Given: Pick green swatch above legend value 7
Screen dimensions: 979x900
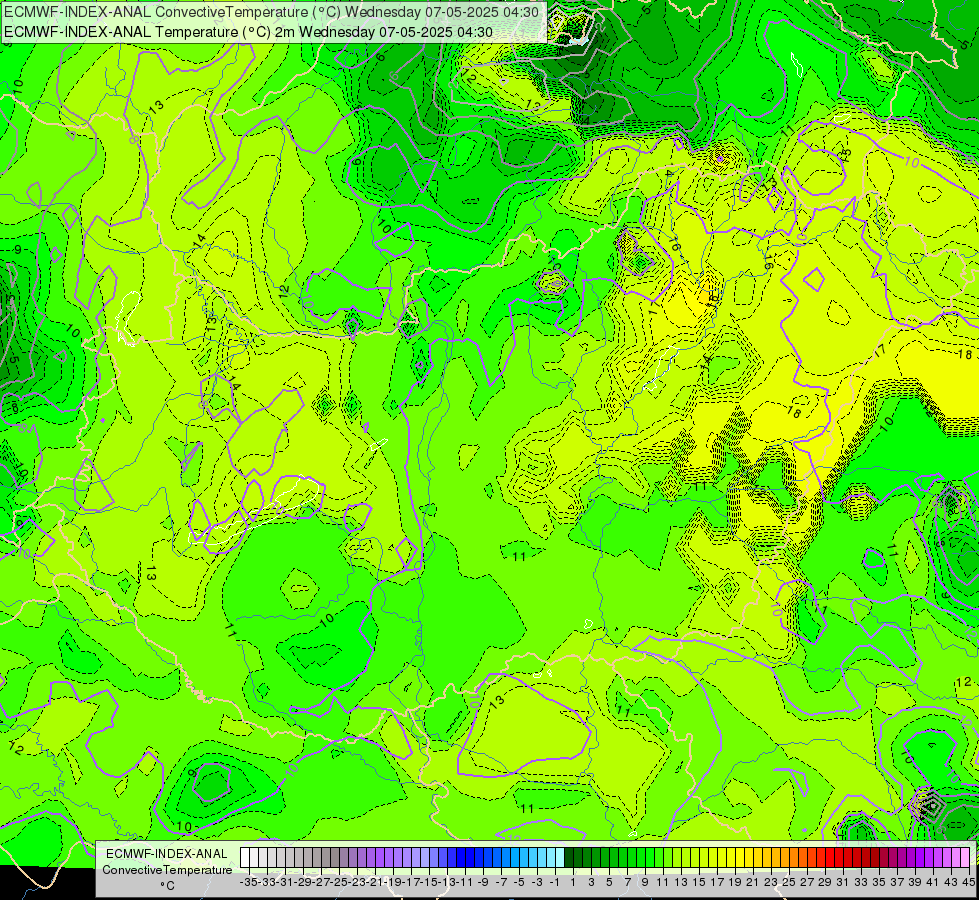Looking at the screenshot, I should coord(623,857).
